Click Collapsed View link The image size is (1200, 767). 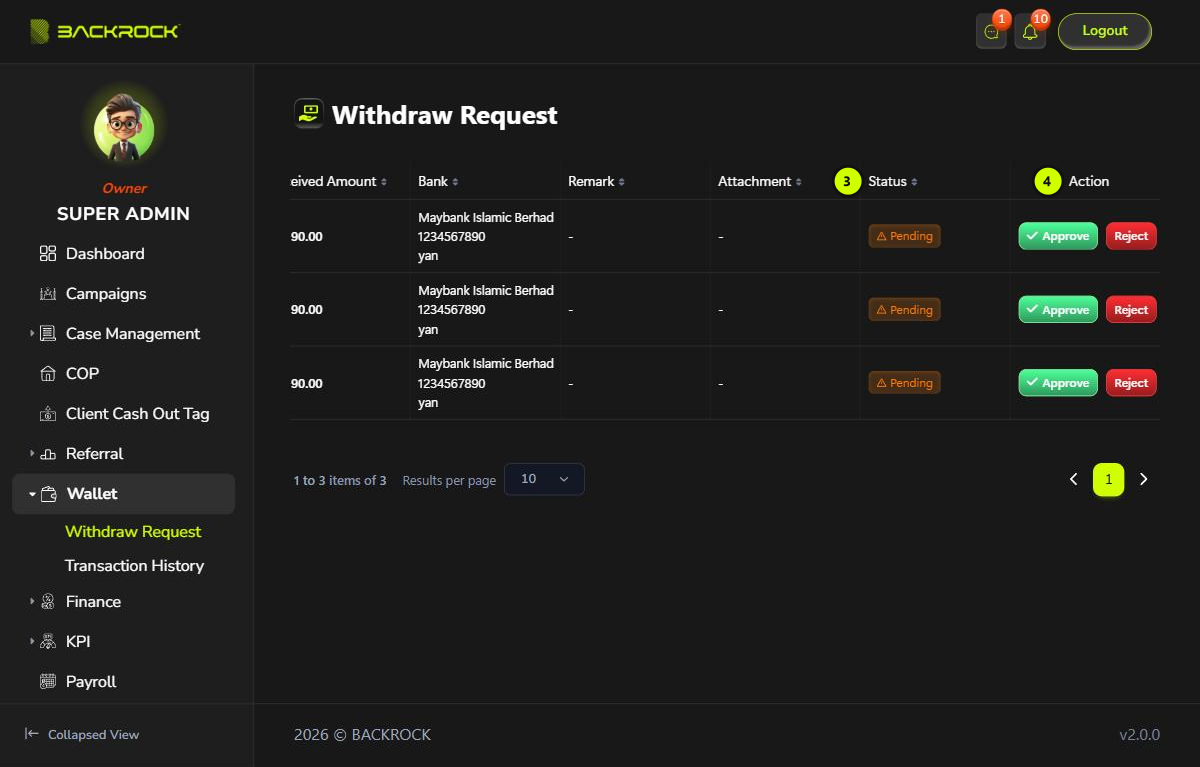[x=82, y=734]
